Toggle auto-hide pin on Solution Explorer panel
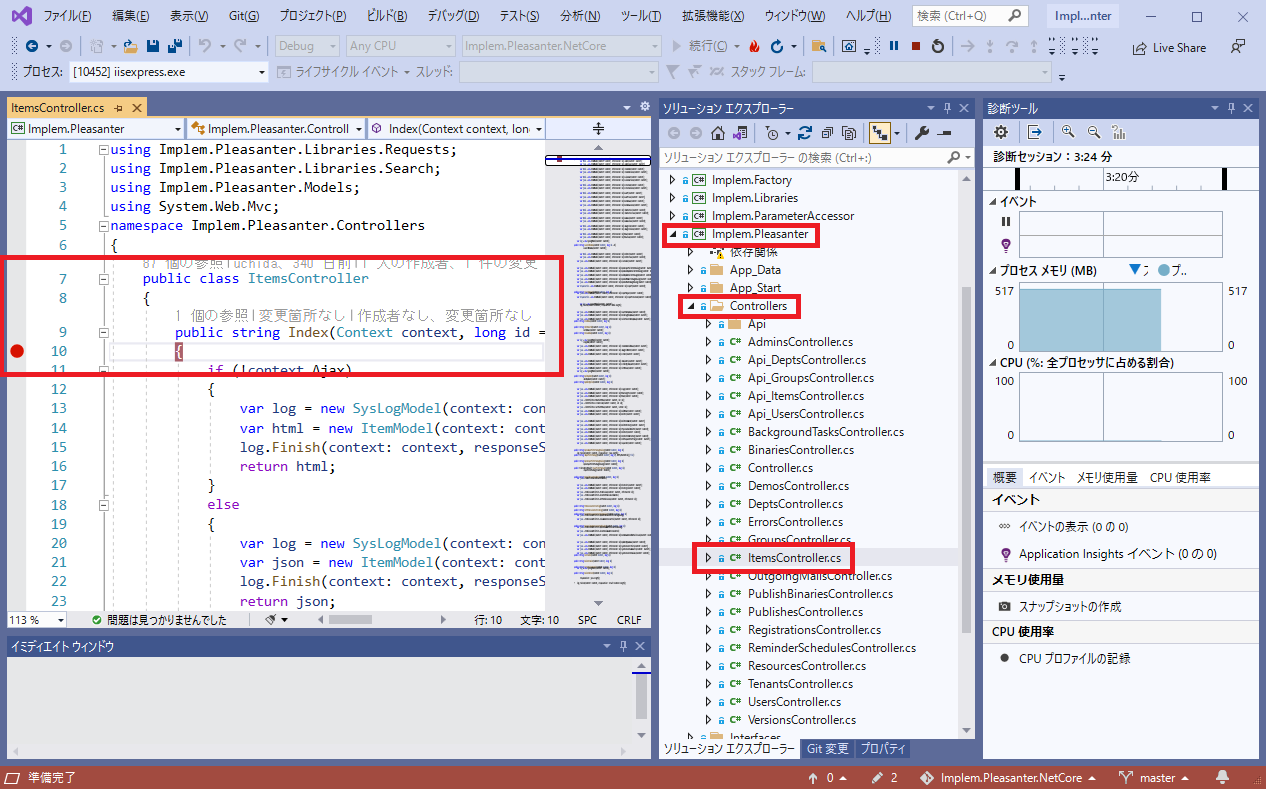Image resolution: width=1266 pixels, height=789 pixels. 947,108
